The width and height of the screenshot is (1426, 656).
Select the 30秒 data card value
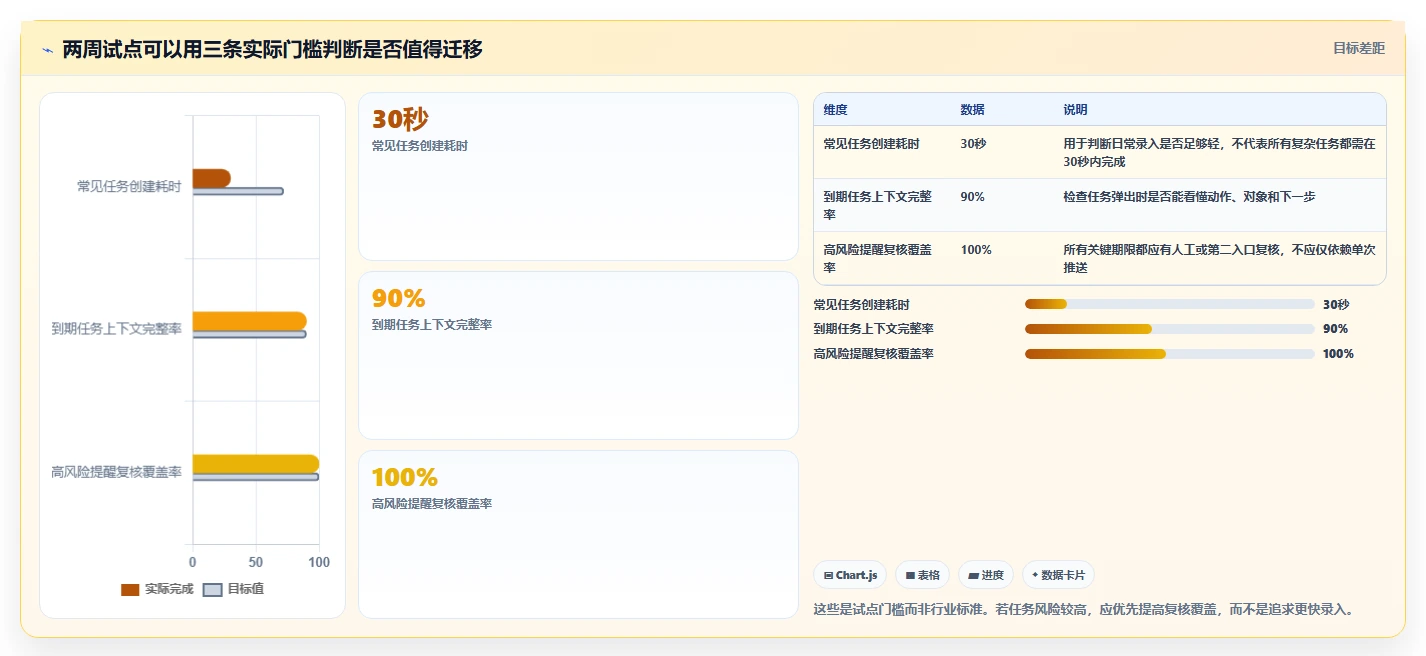400,120
